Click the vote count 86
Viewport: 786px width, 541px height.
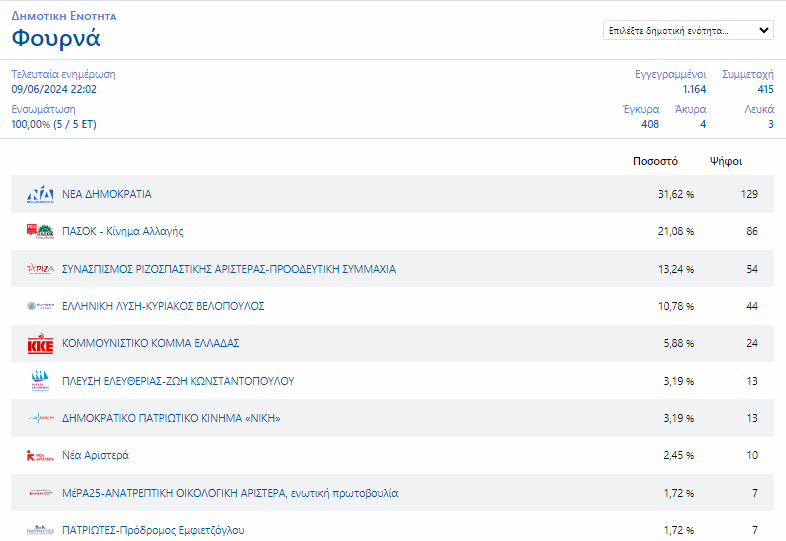pos(752,231)
